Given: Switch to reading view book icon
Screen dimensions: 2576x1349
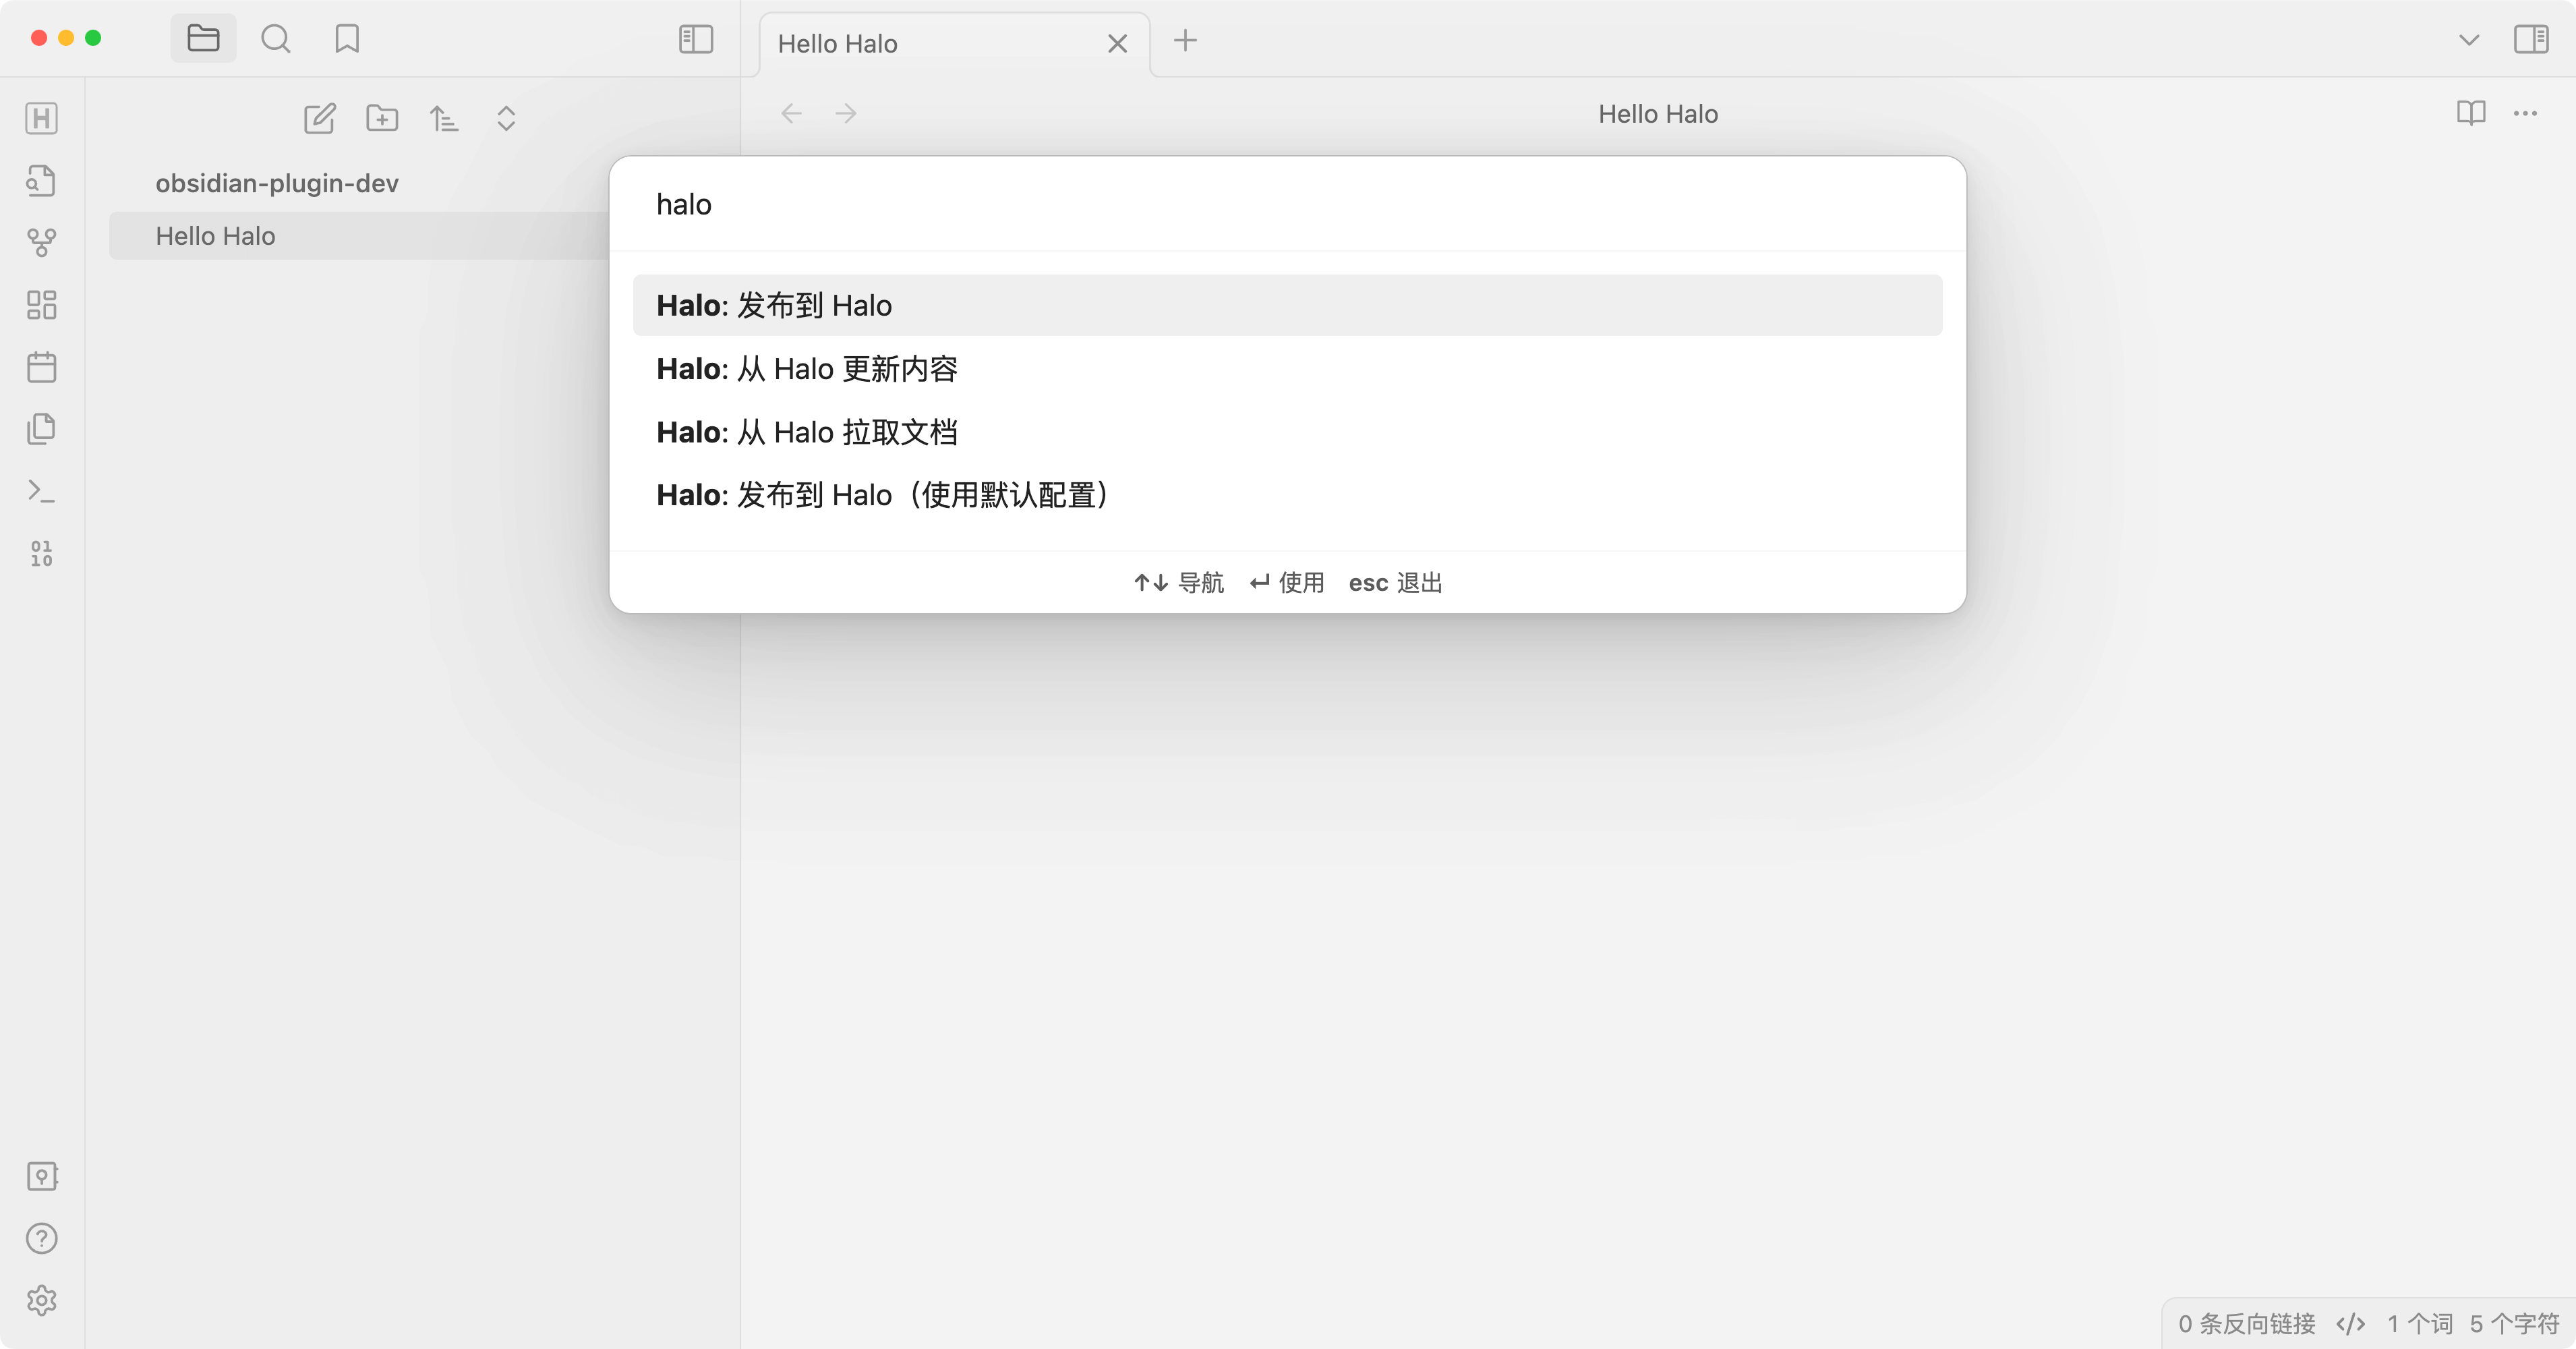Looking at the screenshot, I should [x=2471, y=113].
